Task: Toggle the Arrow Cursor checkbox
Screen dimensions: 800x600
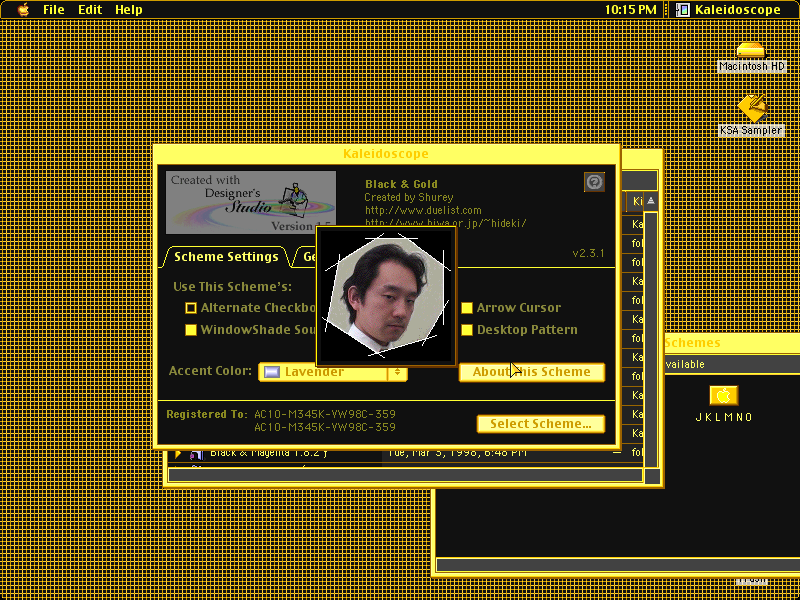Action: pos(466,308)
